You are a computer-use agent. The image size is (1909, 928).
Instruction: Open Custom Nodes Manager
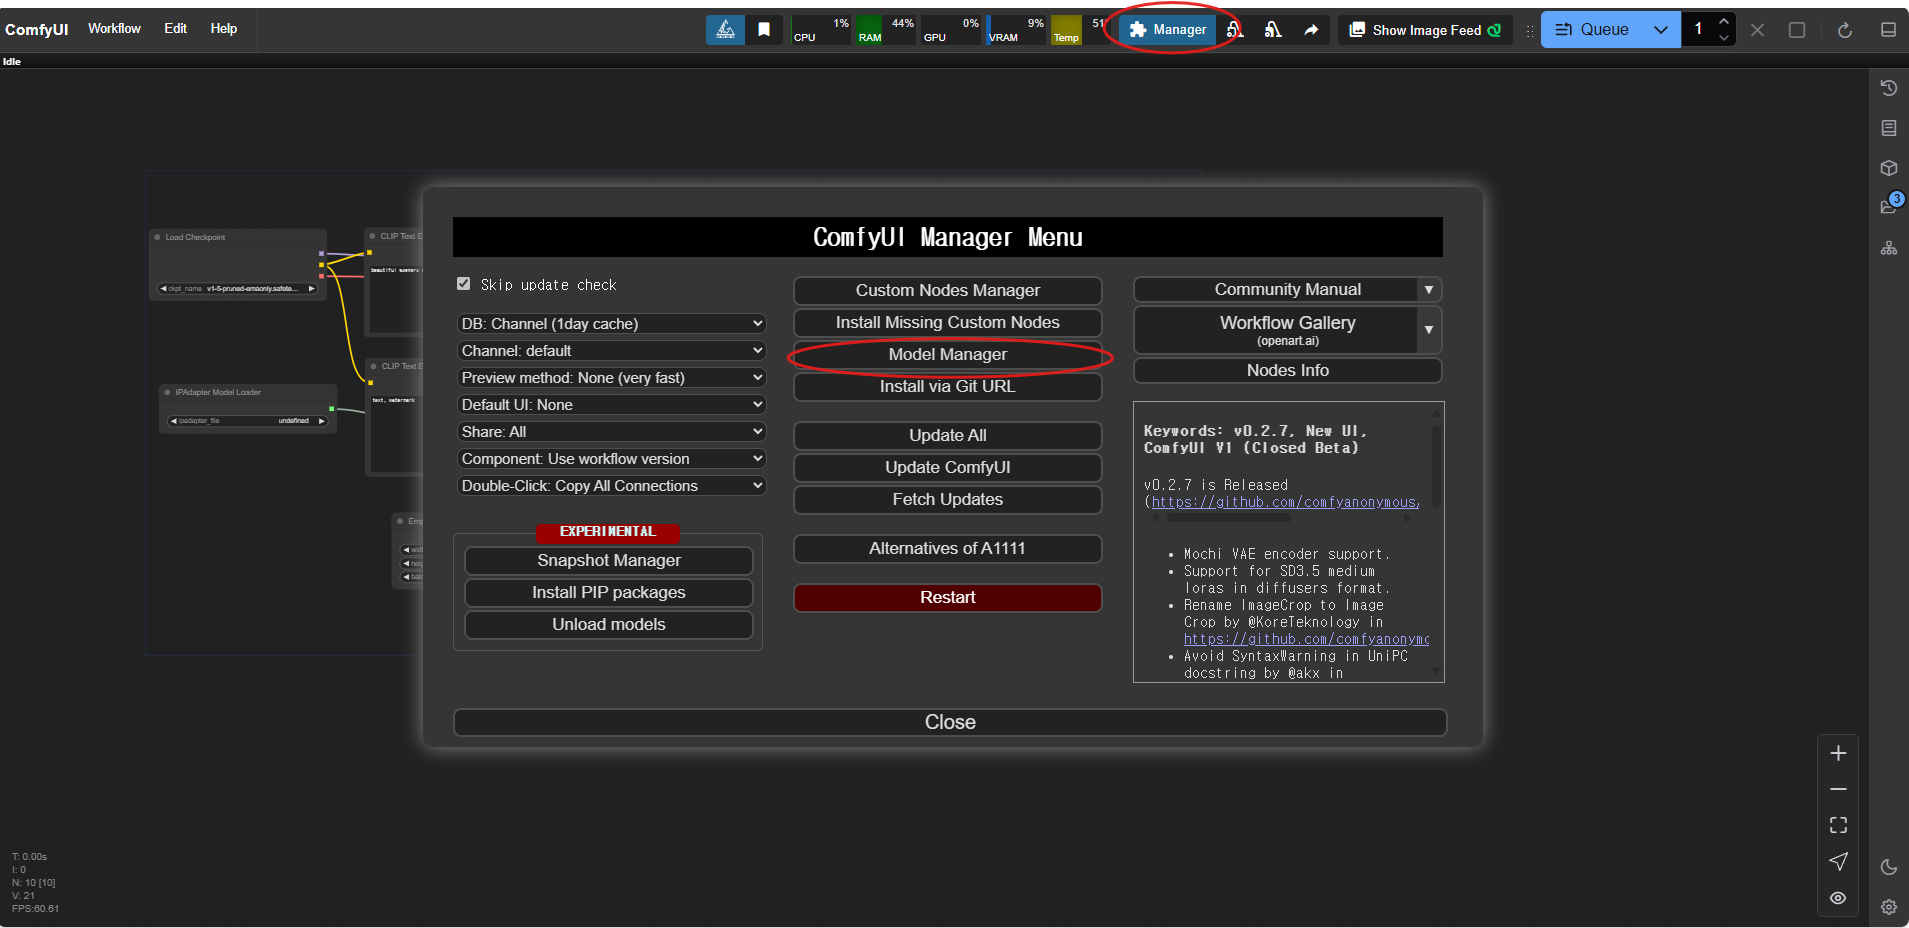[948, 290]
